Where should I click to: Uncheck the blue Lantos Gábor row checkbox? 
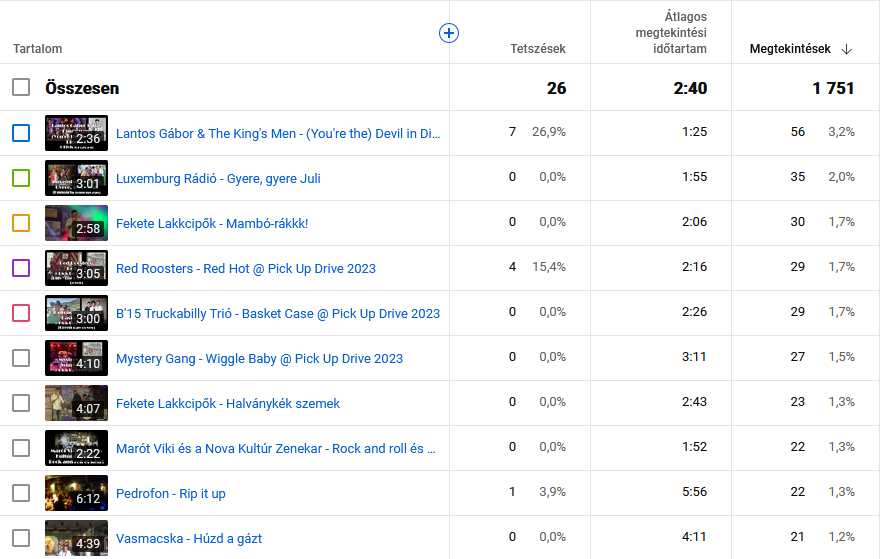pyautogui.click(x=21, y=133)
